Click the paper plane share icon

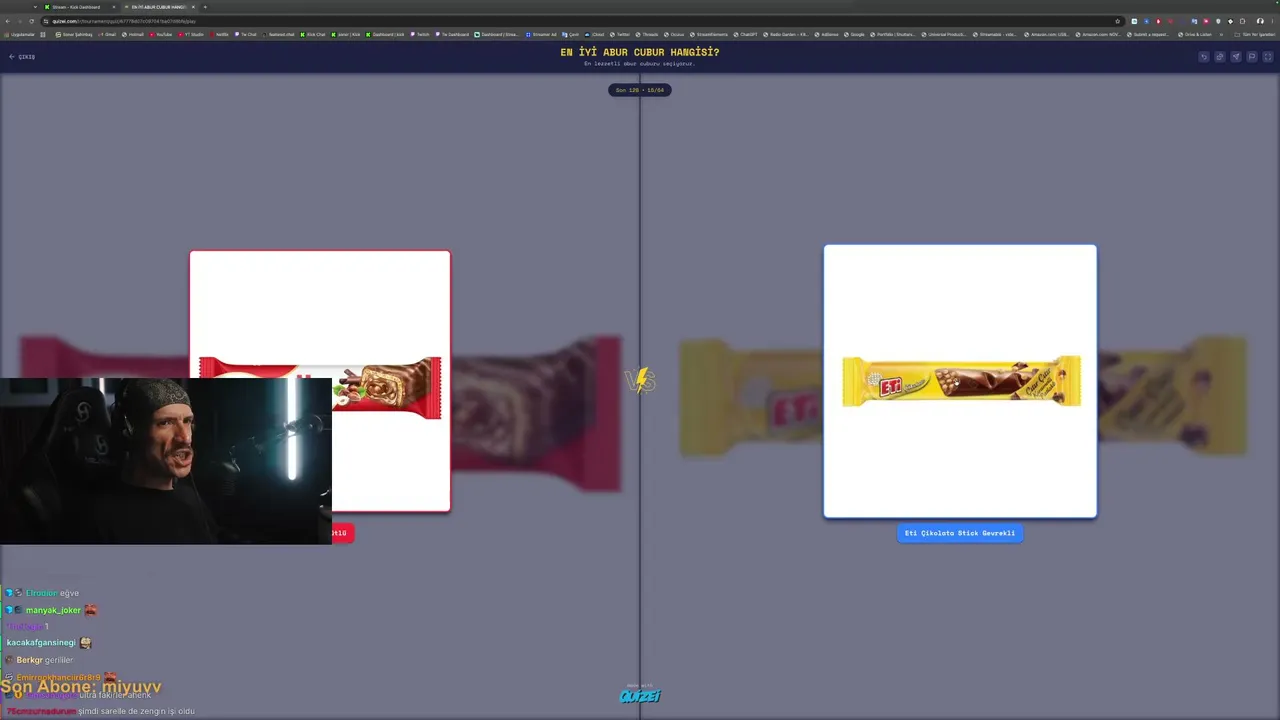pyautogui.click(x=1236, y=57)
